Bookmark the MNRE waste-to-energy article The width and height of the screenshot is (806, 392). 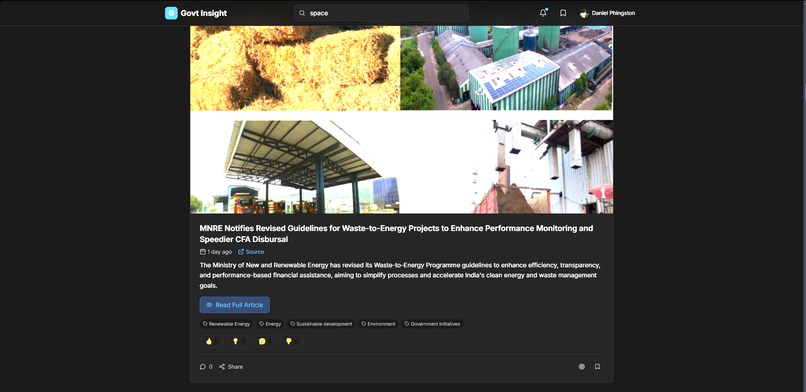coord(597,367)
